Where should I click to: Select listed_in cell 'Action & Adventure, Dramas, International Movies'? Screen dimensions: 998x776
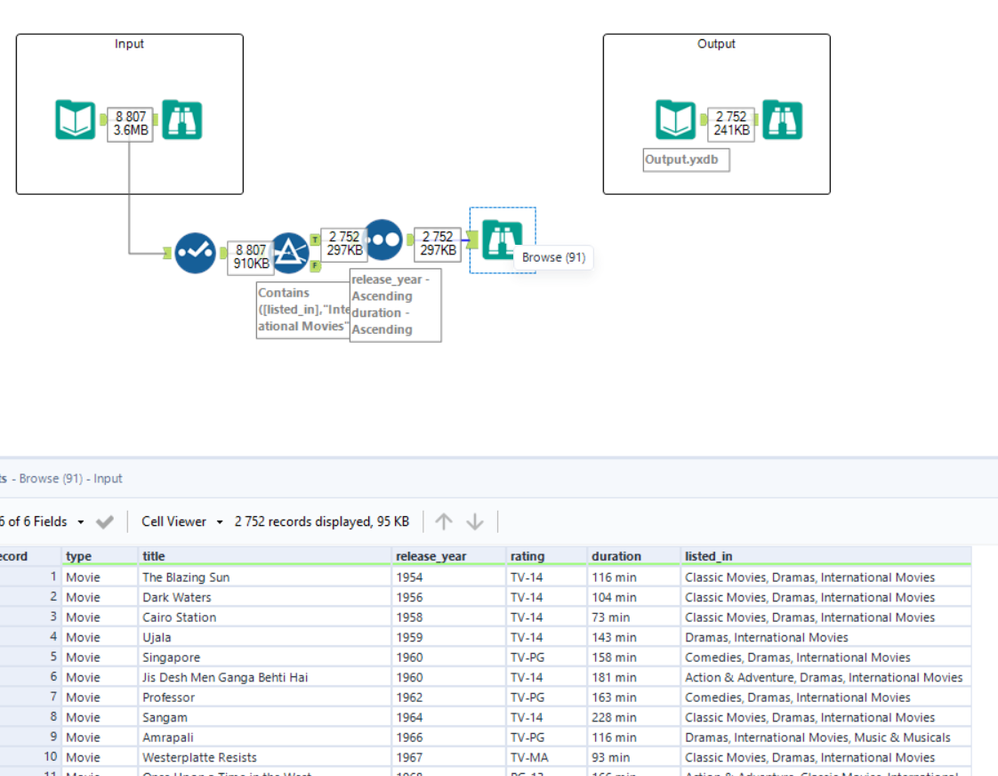(826, 677)
